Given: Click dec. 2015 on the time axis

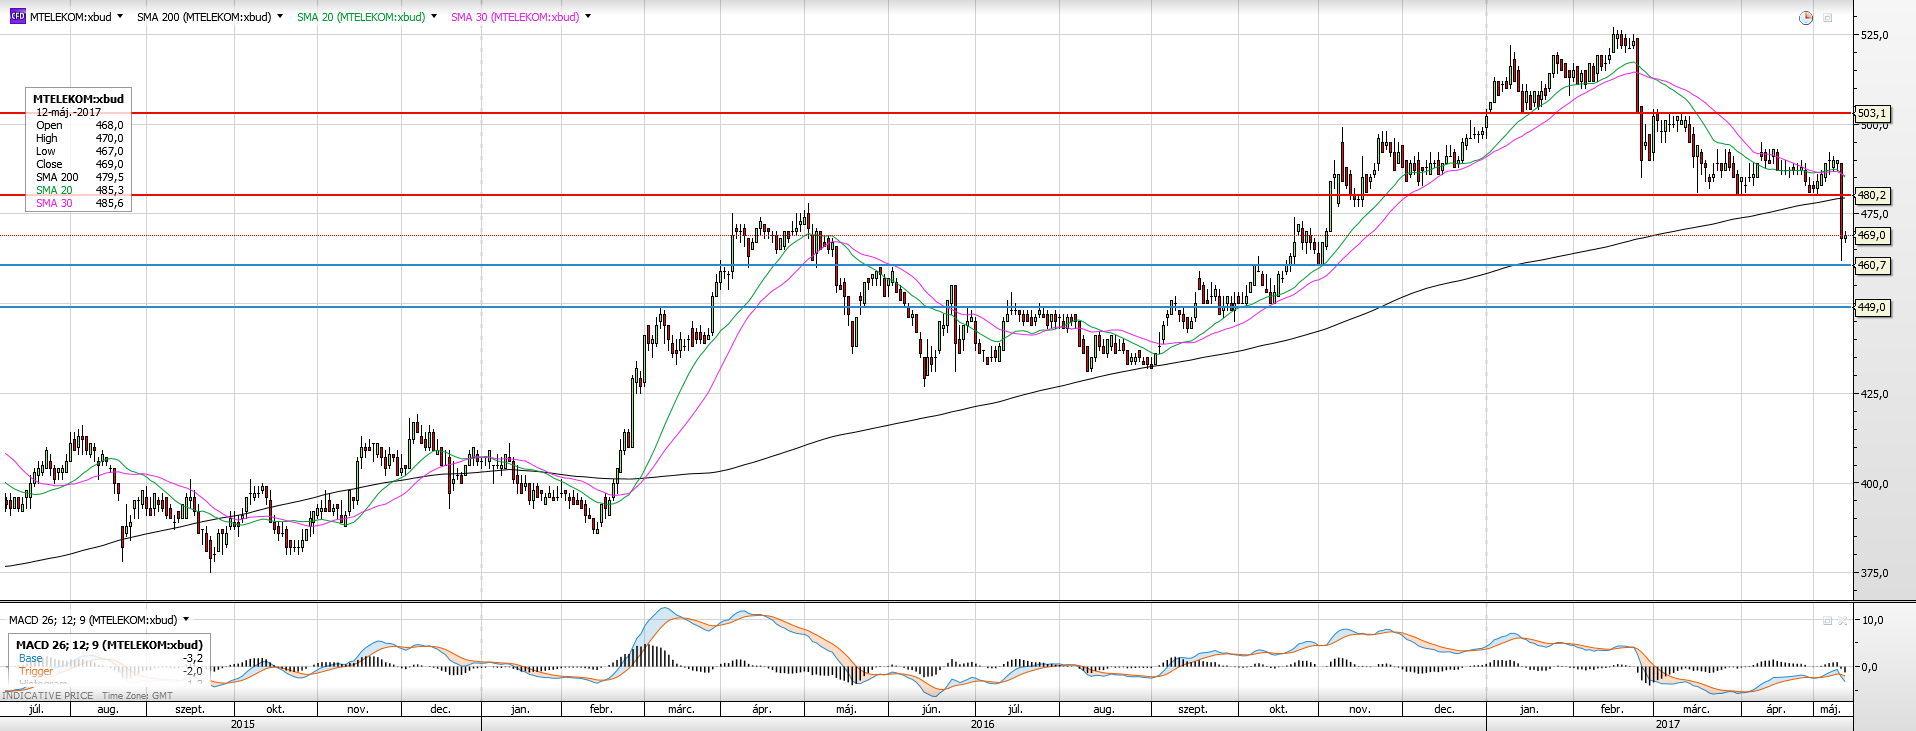Looking at the screenshot, I should click(x=440, y=709).
